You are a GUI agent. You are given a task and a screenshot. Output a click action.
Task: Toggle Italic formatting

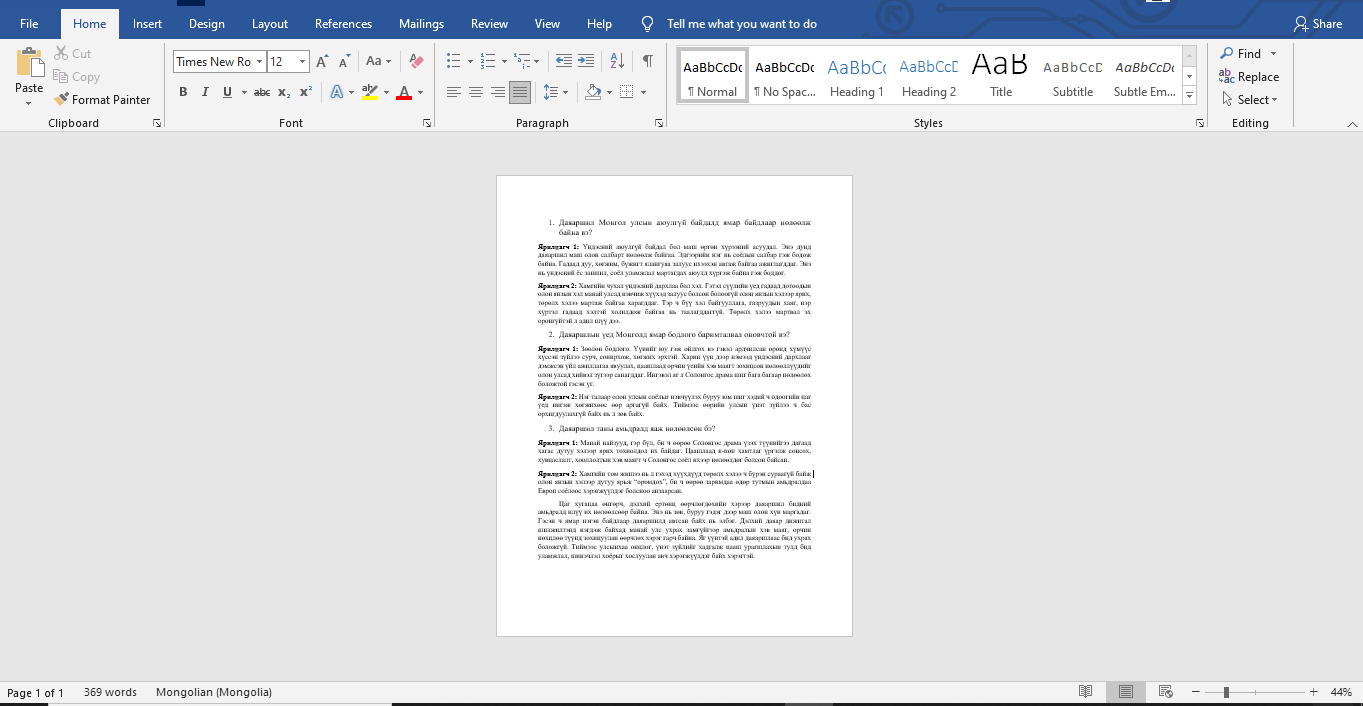tap(205, 92)
